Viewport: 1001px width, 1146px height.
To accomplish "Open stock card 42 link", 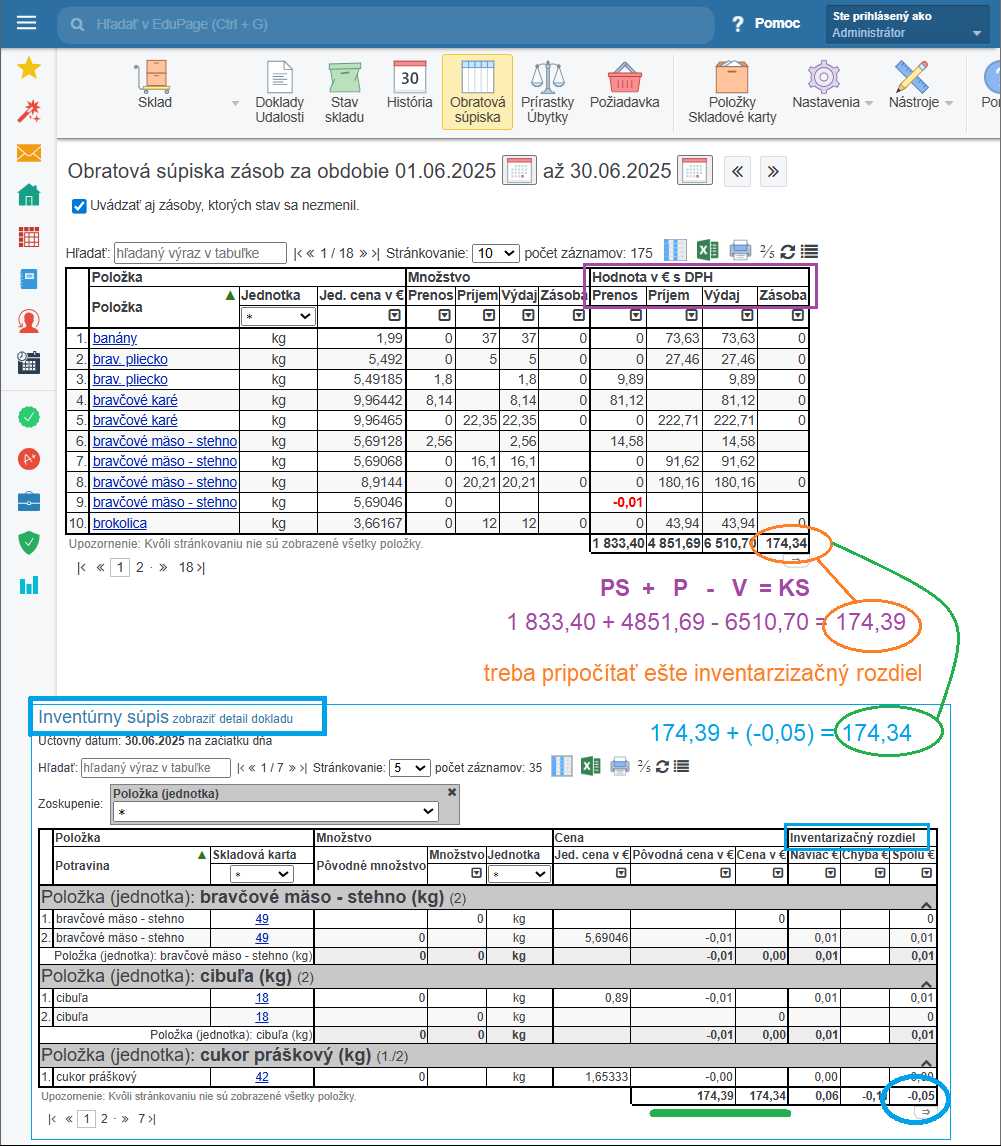I will pos(262,1077).
